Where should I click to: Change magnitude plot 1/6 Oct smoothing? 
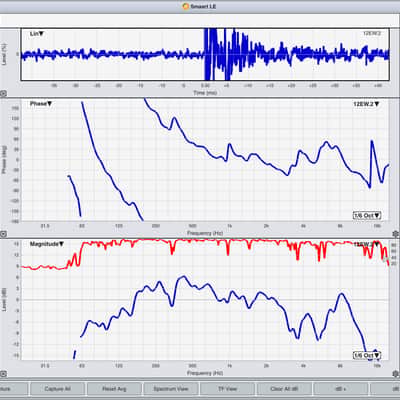point(367,355)
